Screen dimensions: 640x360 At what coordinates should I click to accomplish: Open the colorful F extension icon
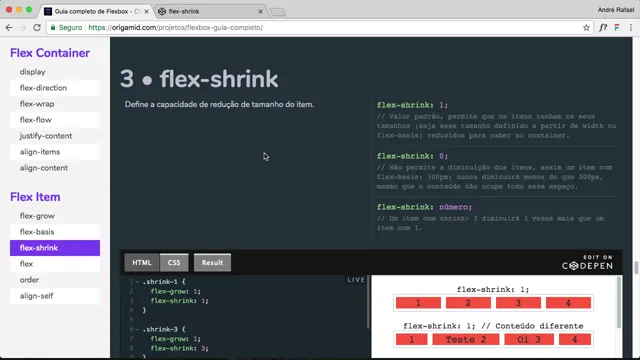617,28
